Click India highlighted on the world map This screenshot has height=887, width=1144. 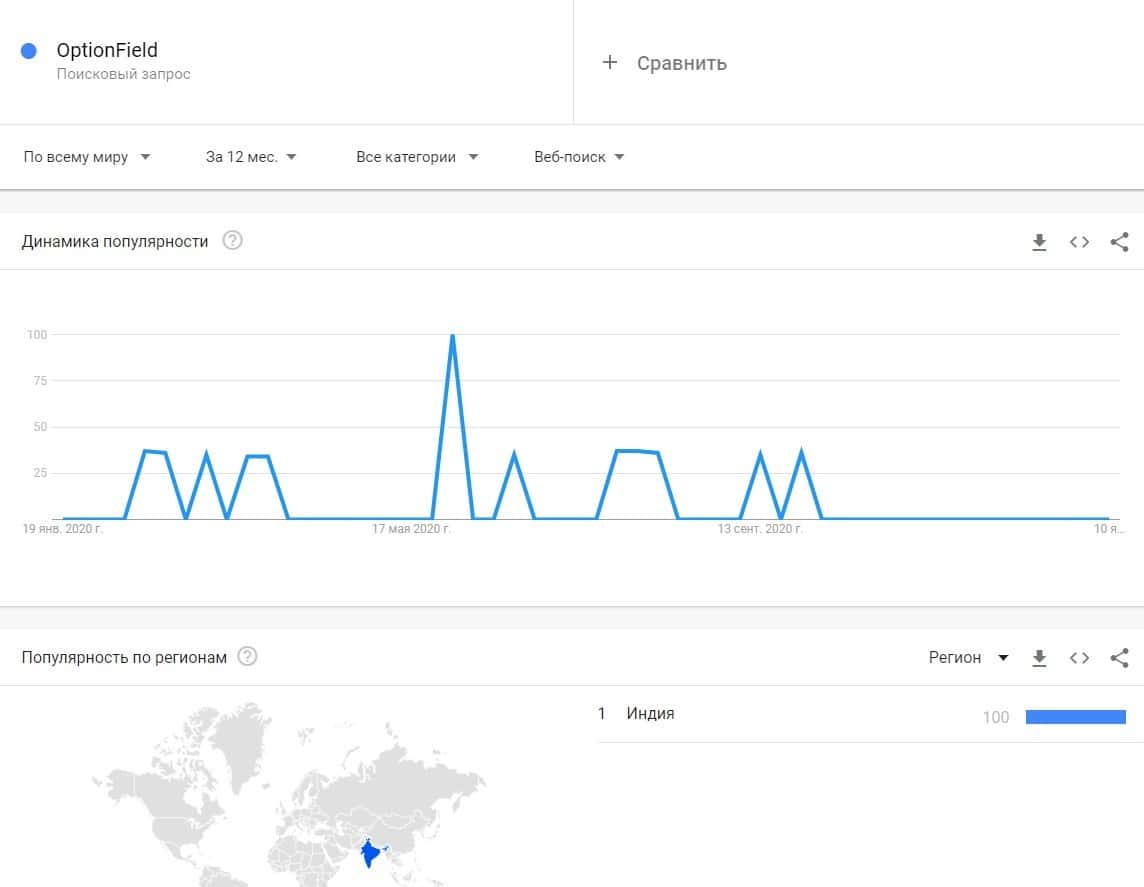point(371,854)
